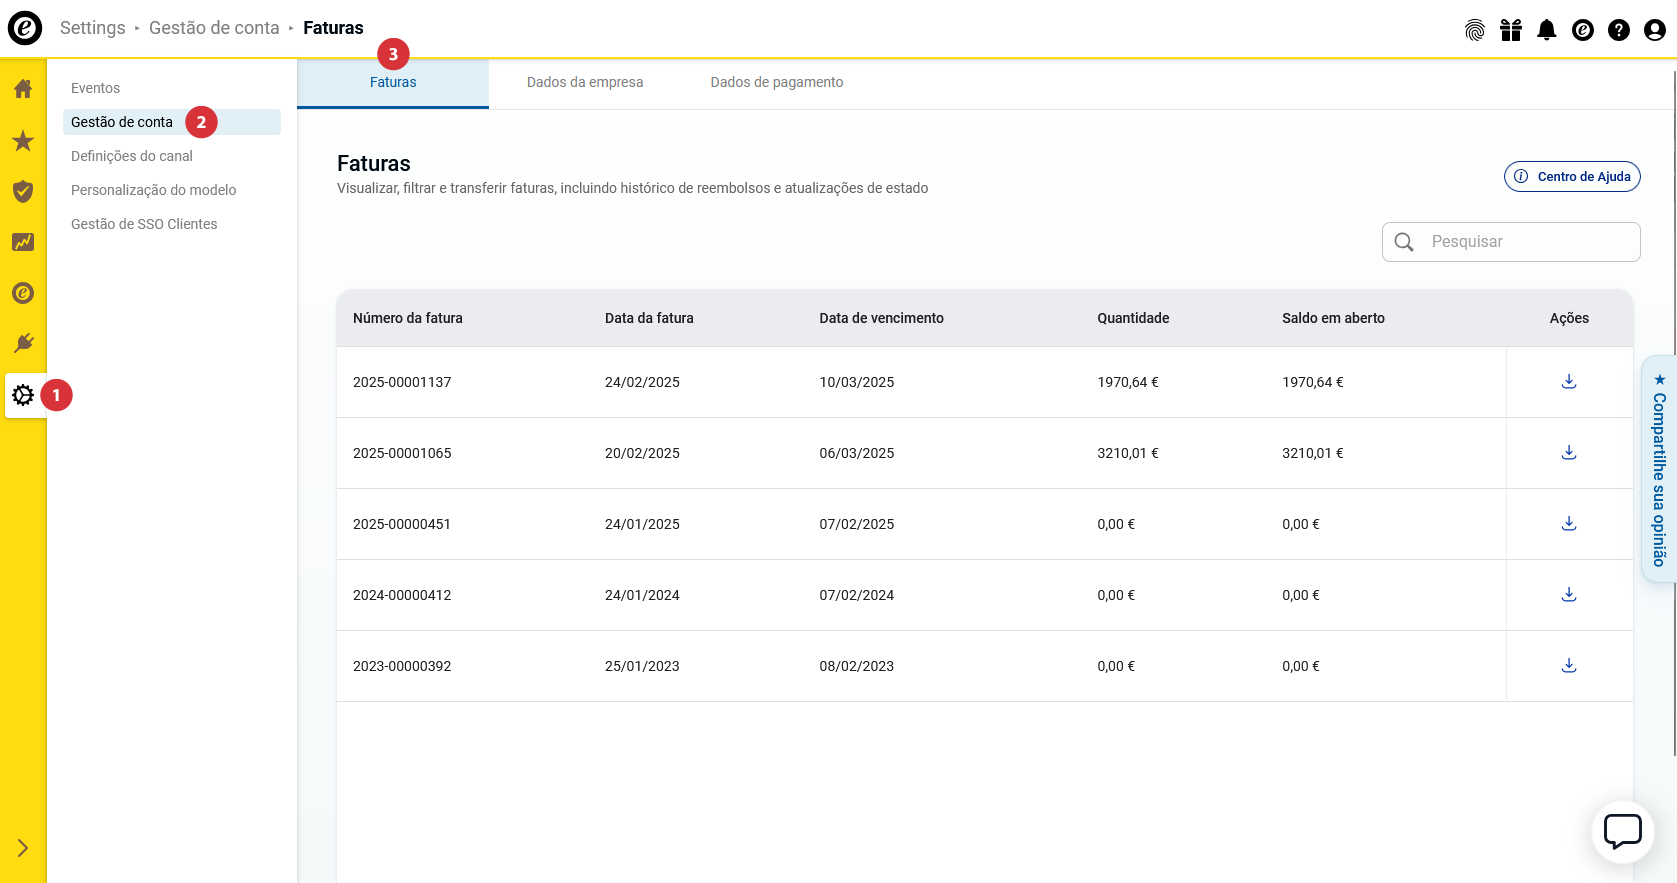Open the shield checkmark sidebar icon
1677x883 pixels.
tap(23, 191)
